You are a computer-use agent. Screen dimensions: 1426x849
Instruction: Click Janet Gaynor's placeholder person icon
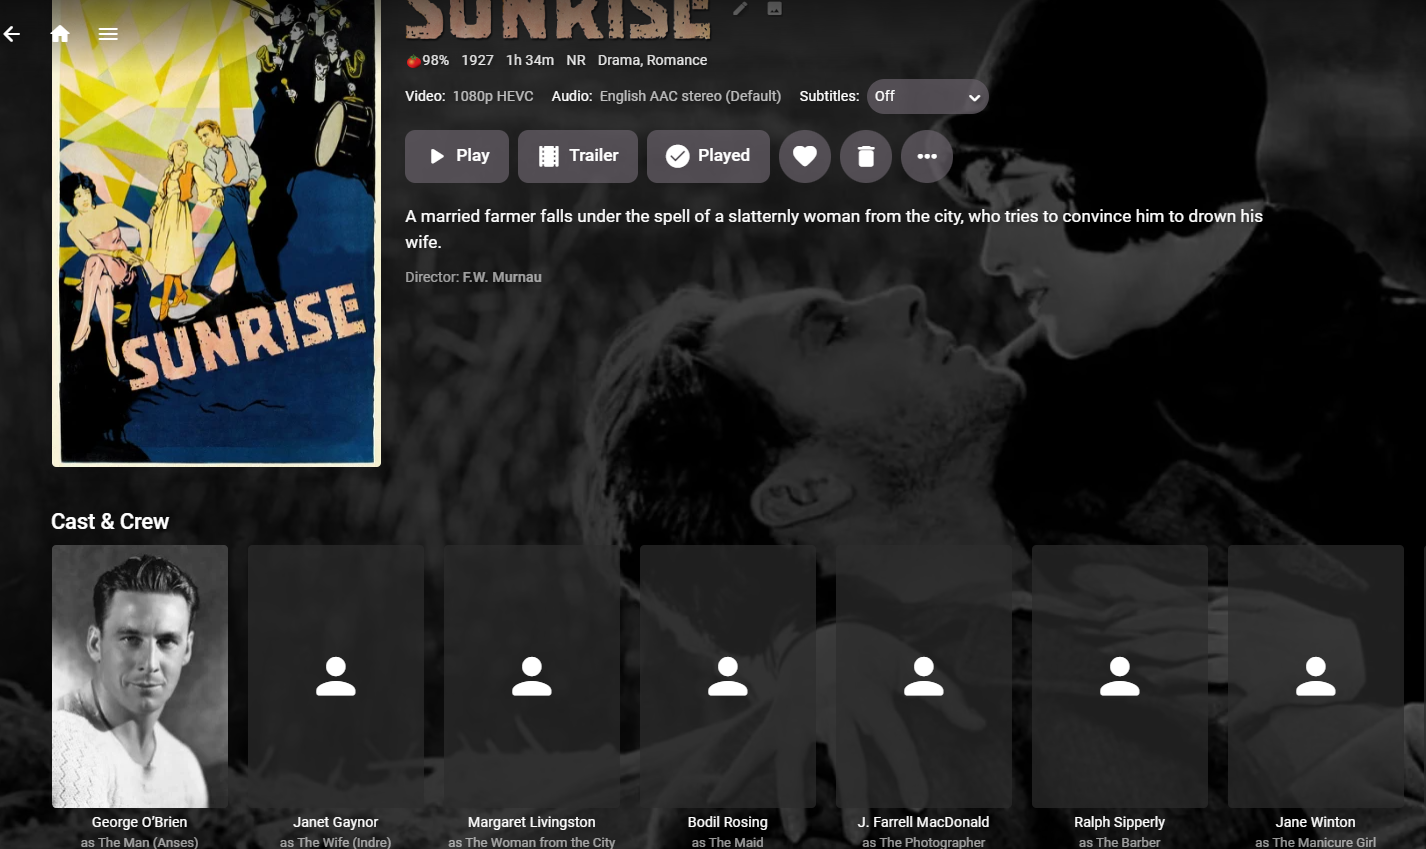point(336,676)
